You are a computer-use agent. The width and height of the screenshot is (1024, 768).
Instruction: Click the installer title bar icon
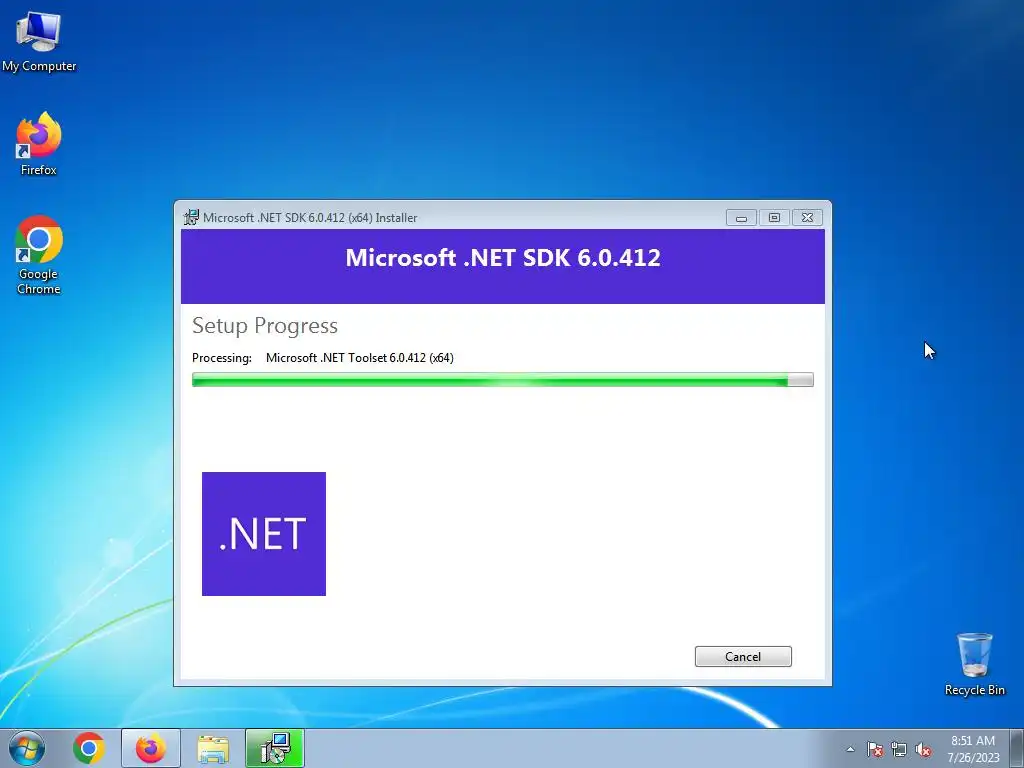click(191, 217)
